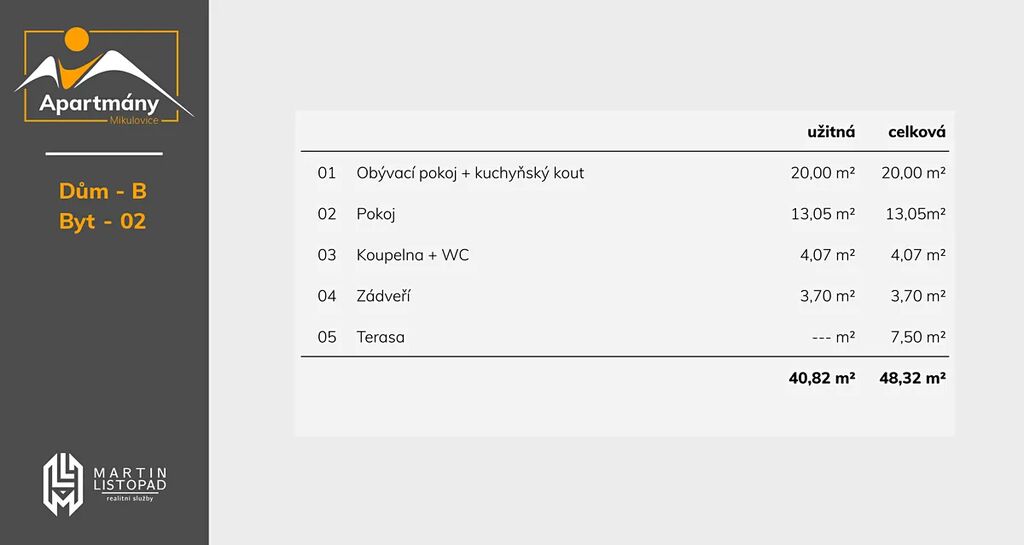The height and width of the screenshot is (545, 1024).
Task: Click the 7,50 m² Terasa area value
Action: coord(918,337)
